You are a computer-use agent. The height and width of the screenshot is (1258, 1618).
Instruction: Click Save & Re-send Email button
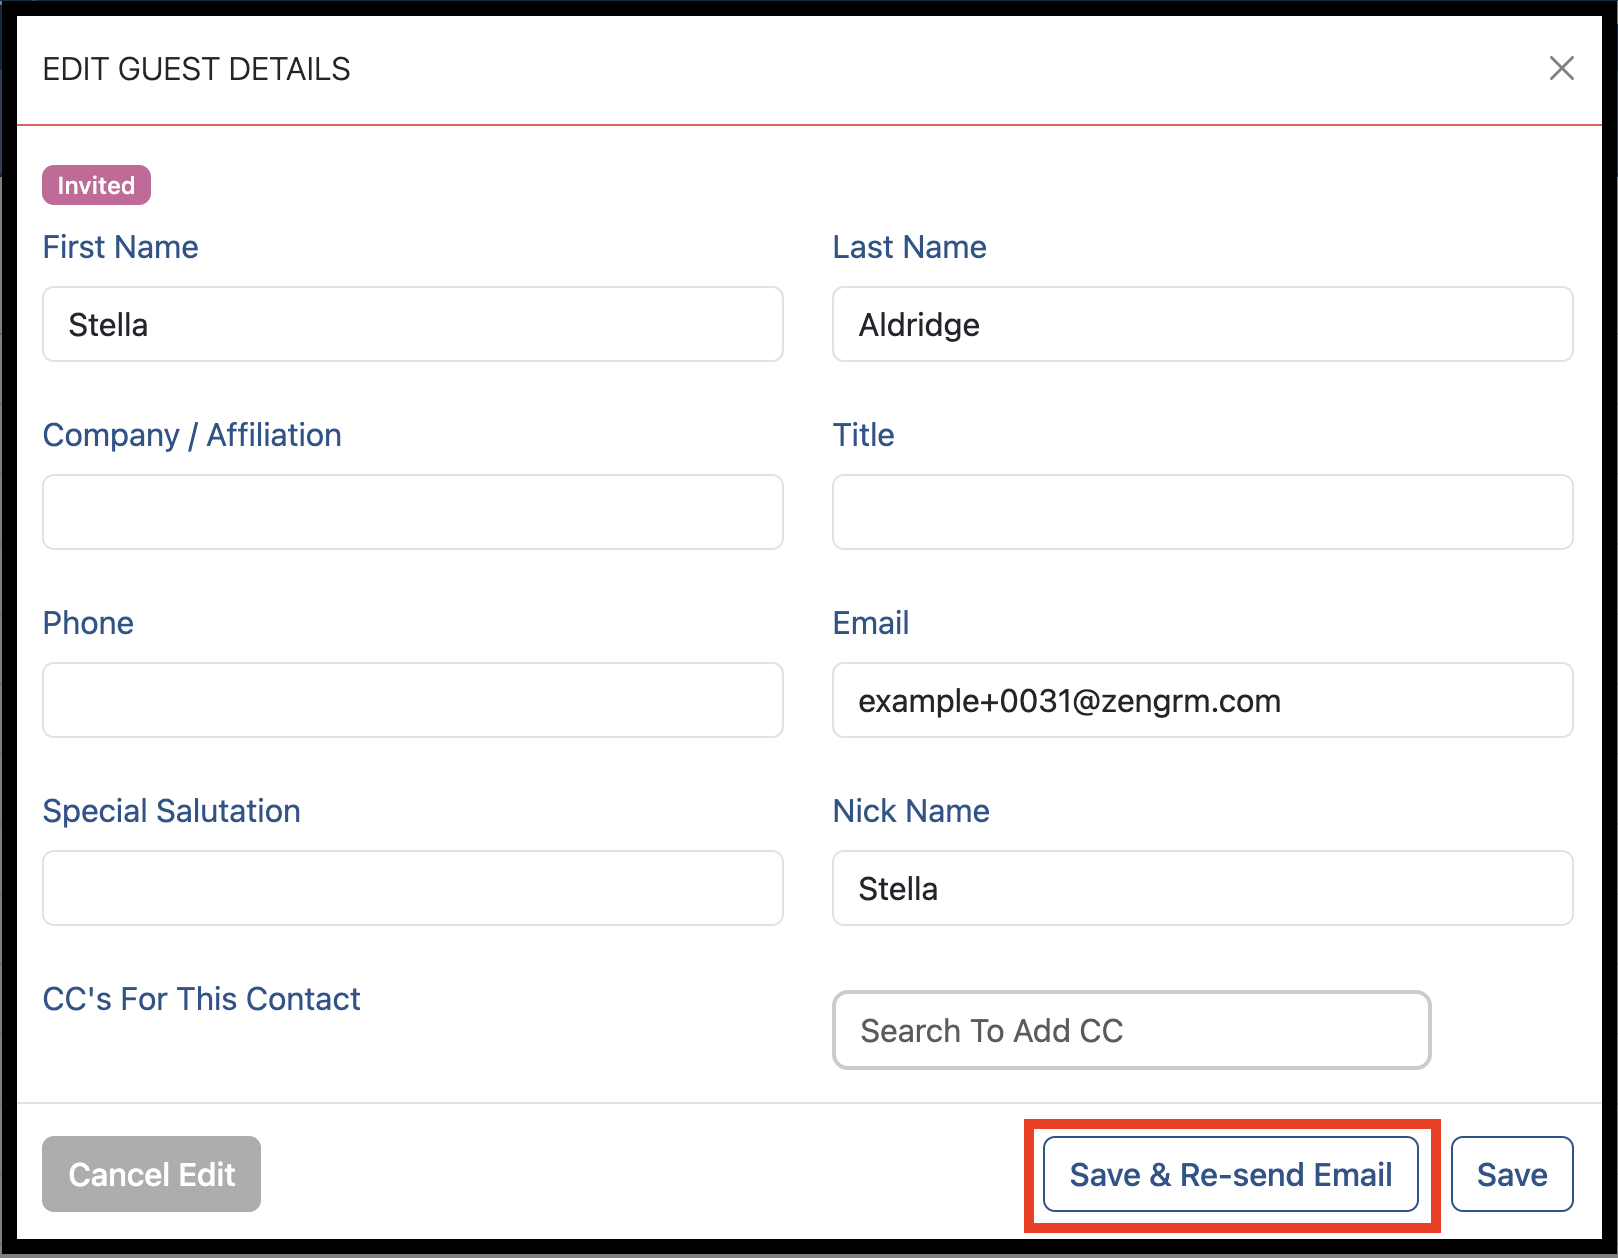pos(1231,1174)
